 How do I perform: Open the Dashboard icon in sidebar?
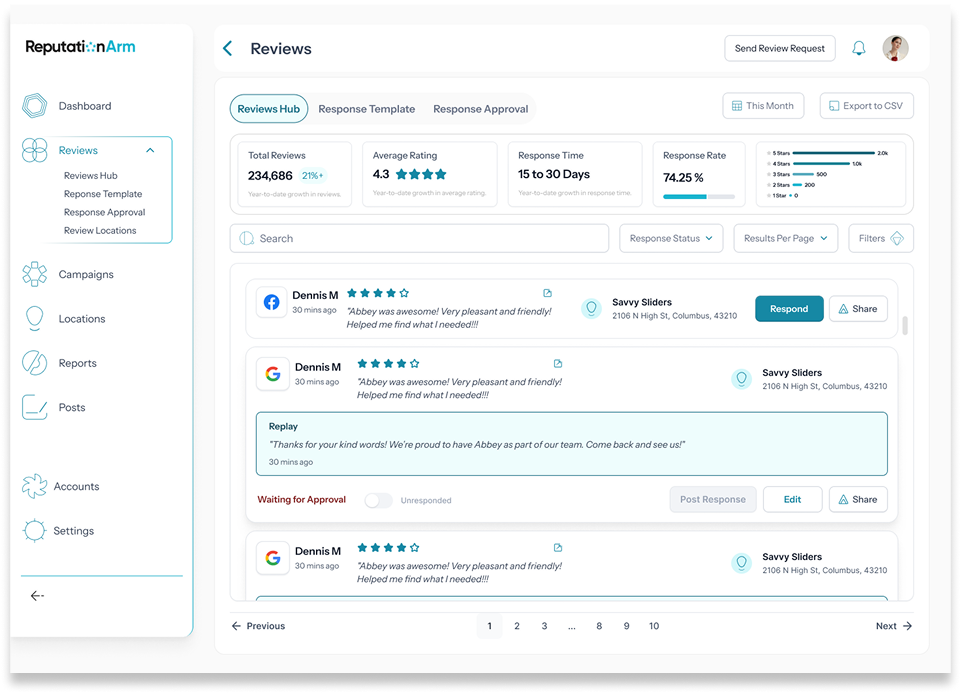35,106
